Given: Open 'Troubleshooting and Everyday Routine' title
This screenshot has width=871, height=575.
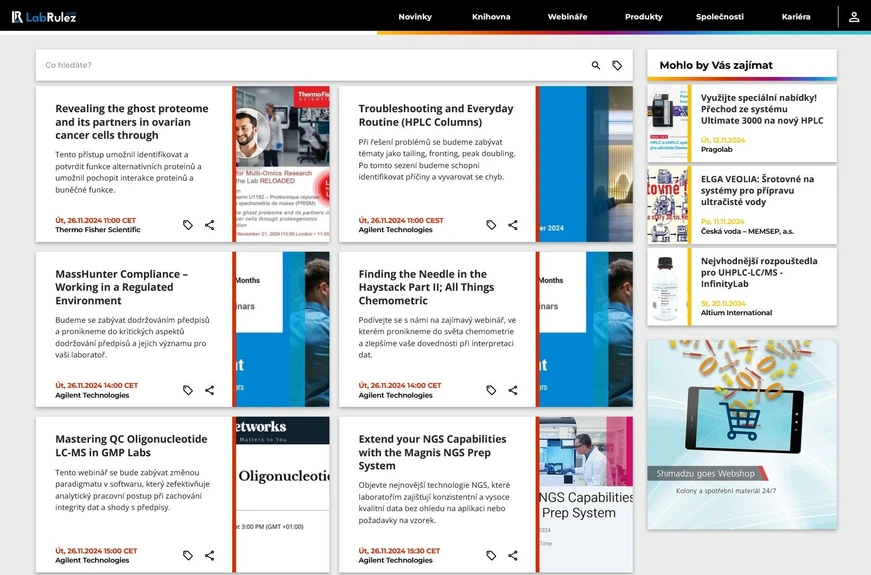Looking at the screenshot, I should point(436,115).
